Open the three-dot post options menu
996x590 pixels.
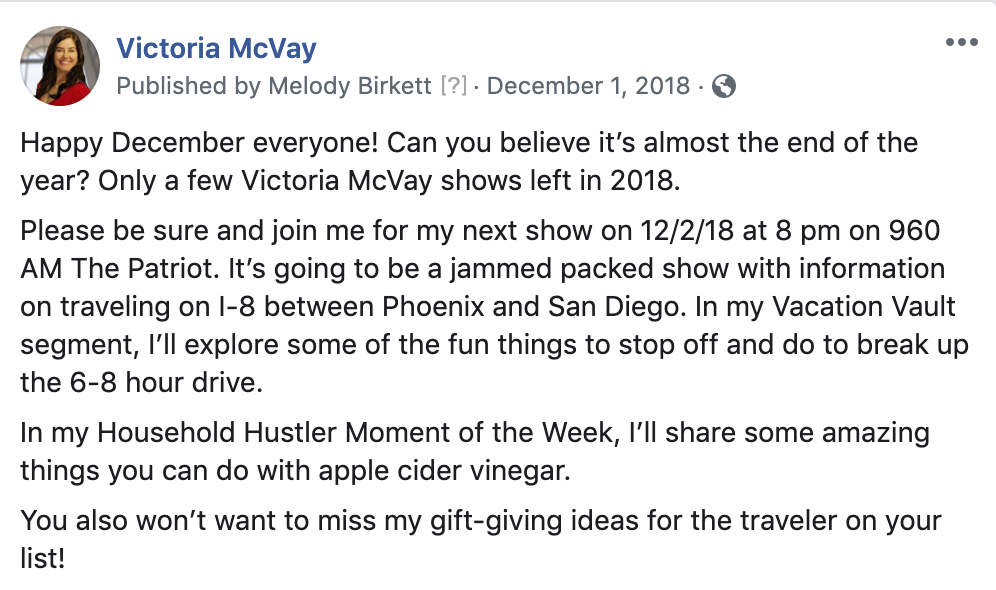[961, 43]
